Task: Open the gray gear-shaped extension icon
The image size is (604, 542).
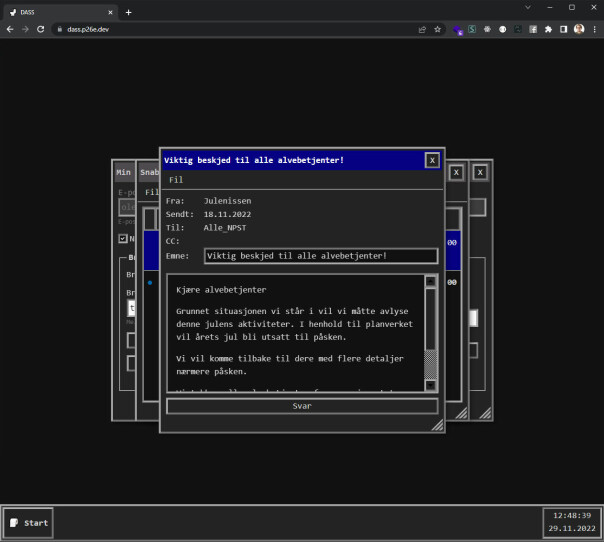Action: (x=487, y=29)
